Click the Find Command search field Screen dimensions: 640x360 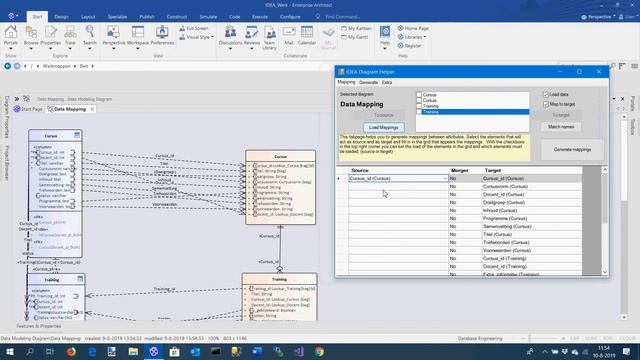click(342, 17)
